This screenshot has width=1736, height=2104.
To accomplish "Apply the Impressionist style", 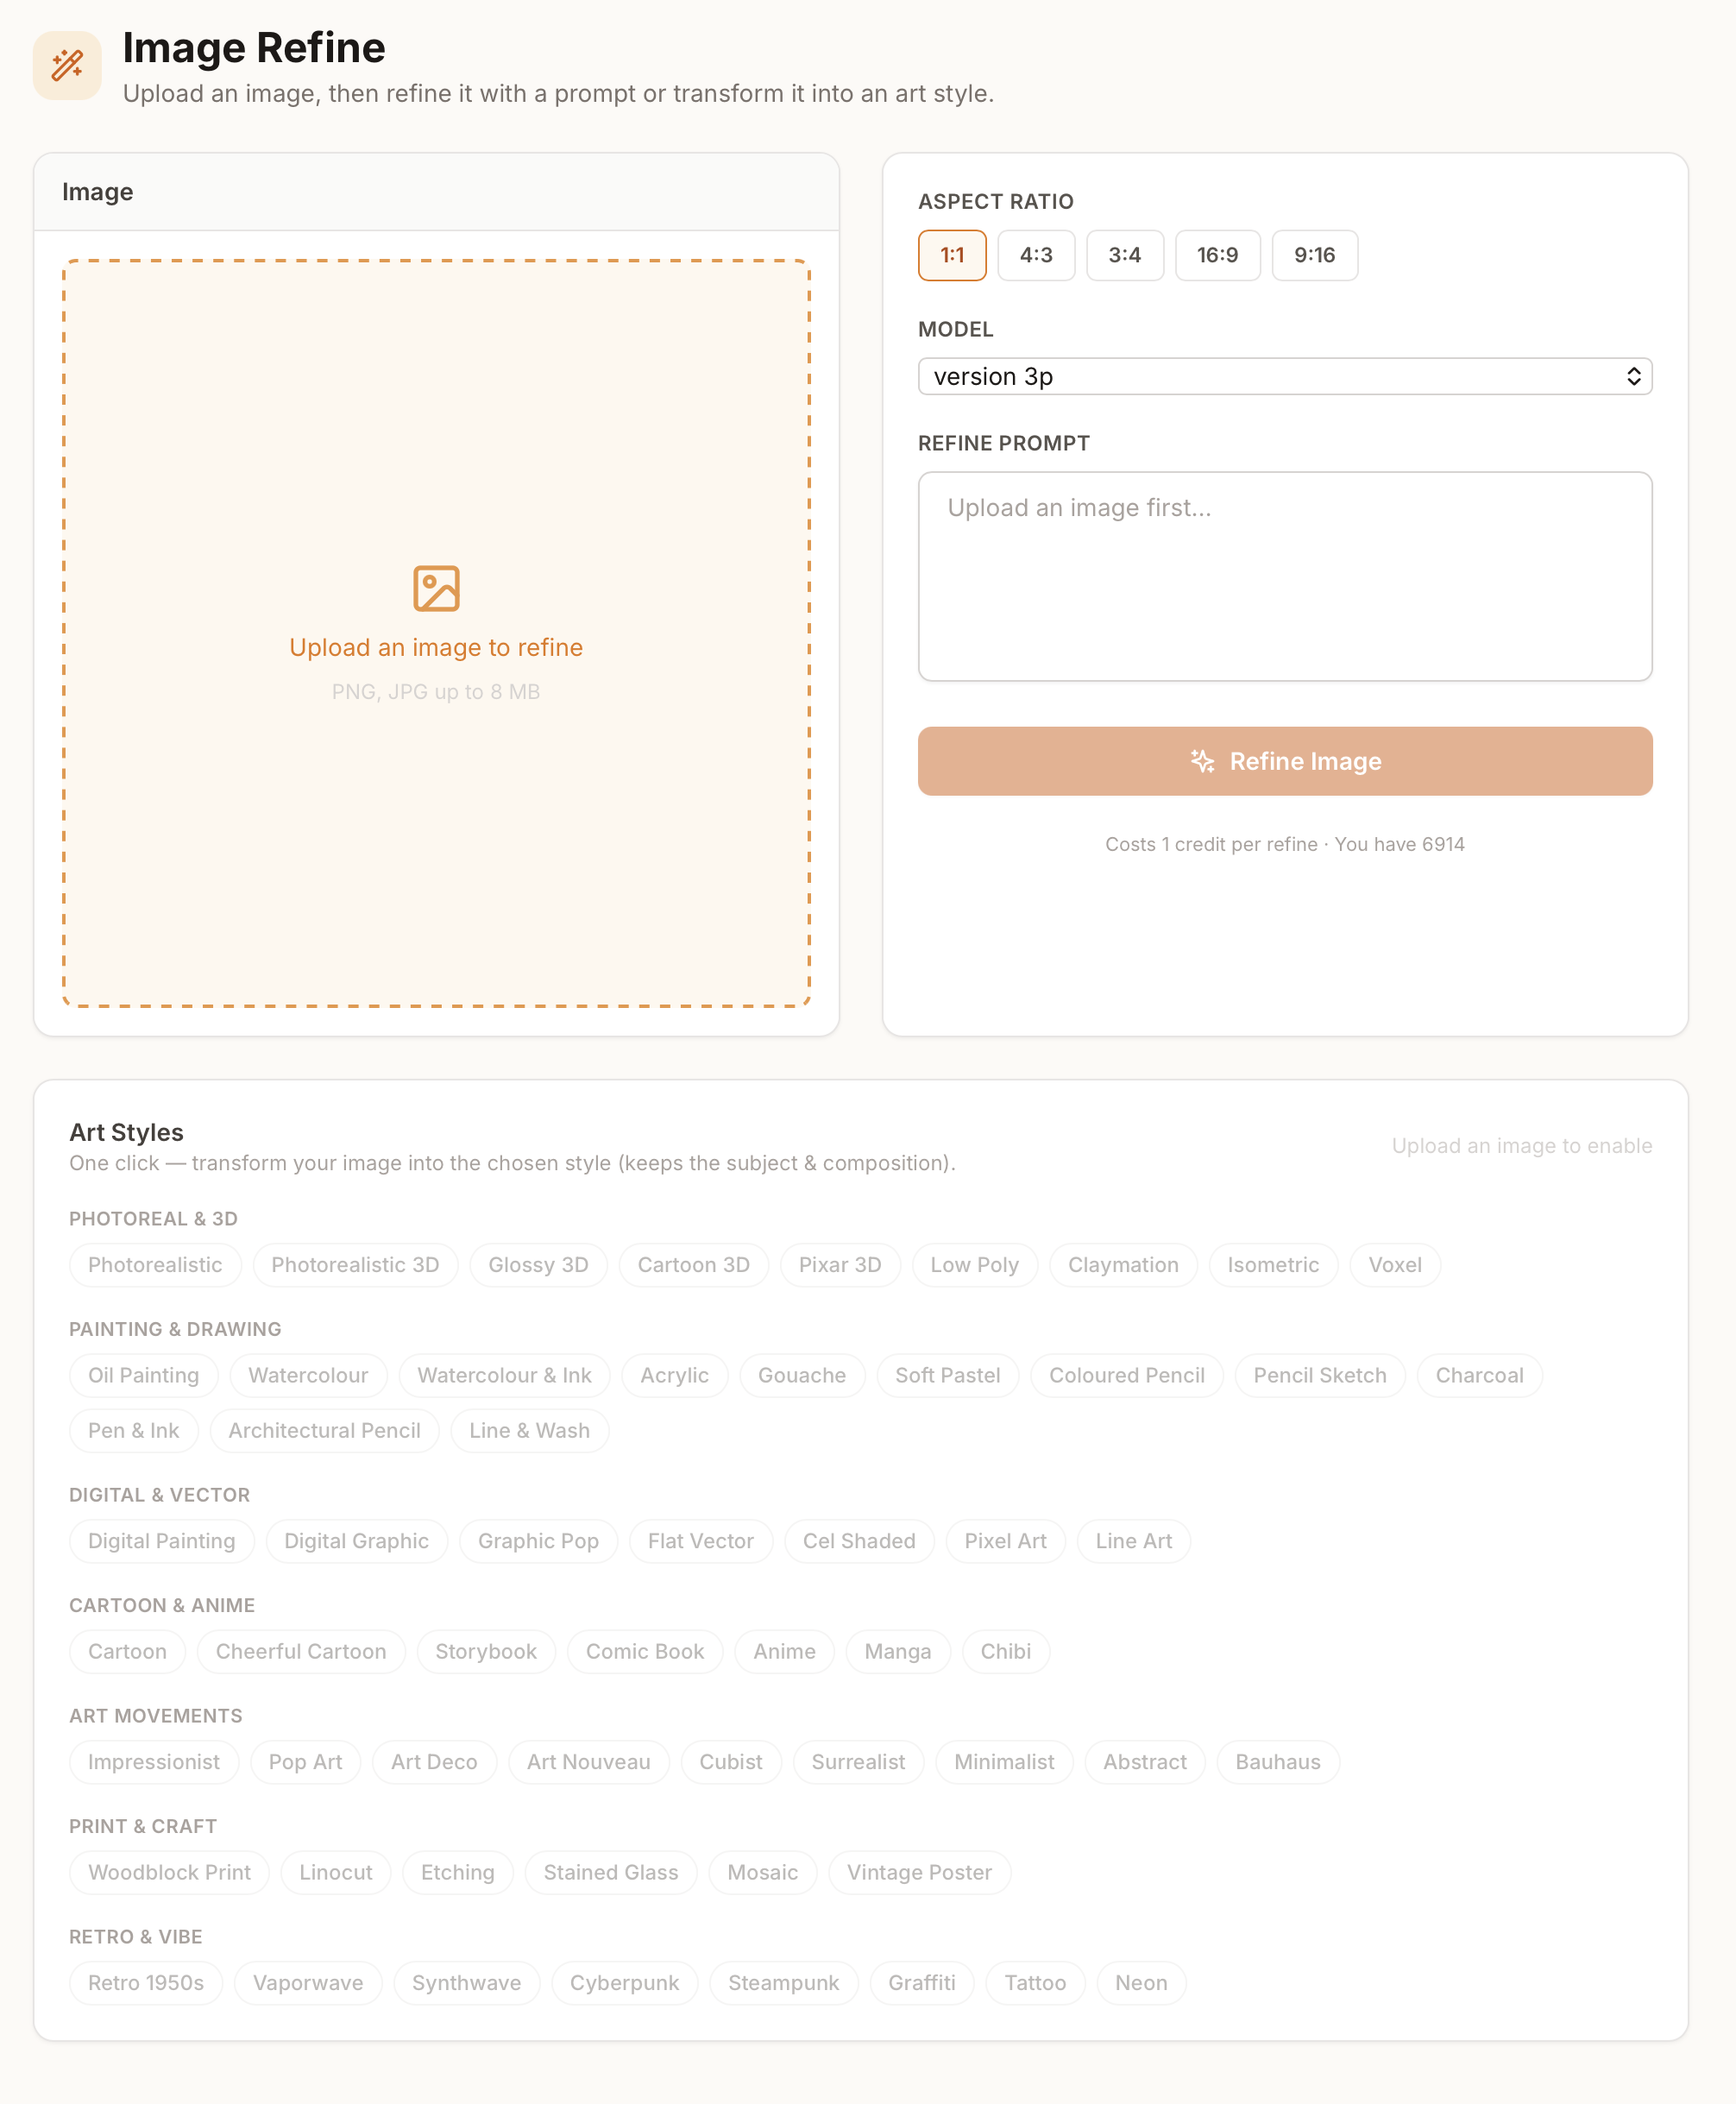I will pyautogui.click(x=153, y=1762).
